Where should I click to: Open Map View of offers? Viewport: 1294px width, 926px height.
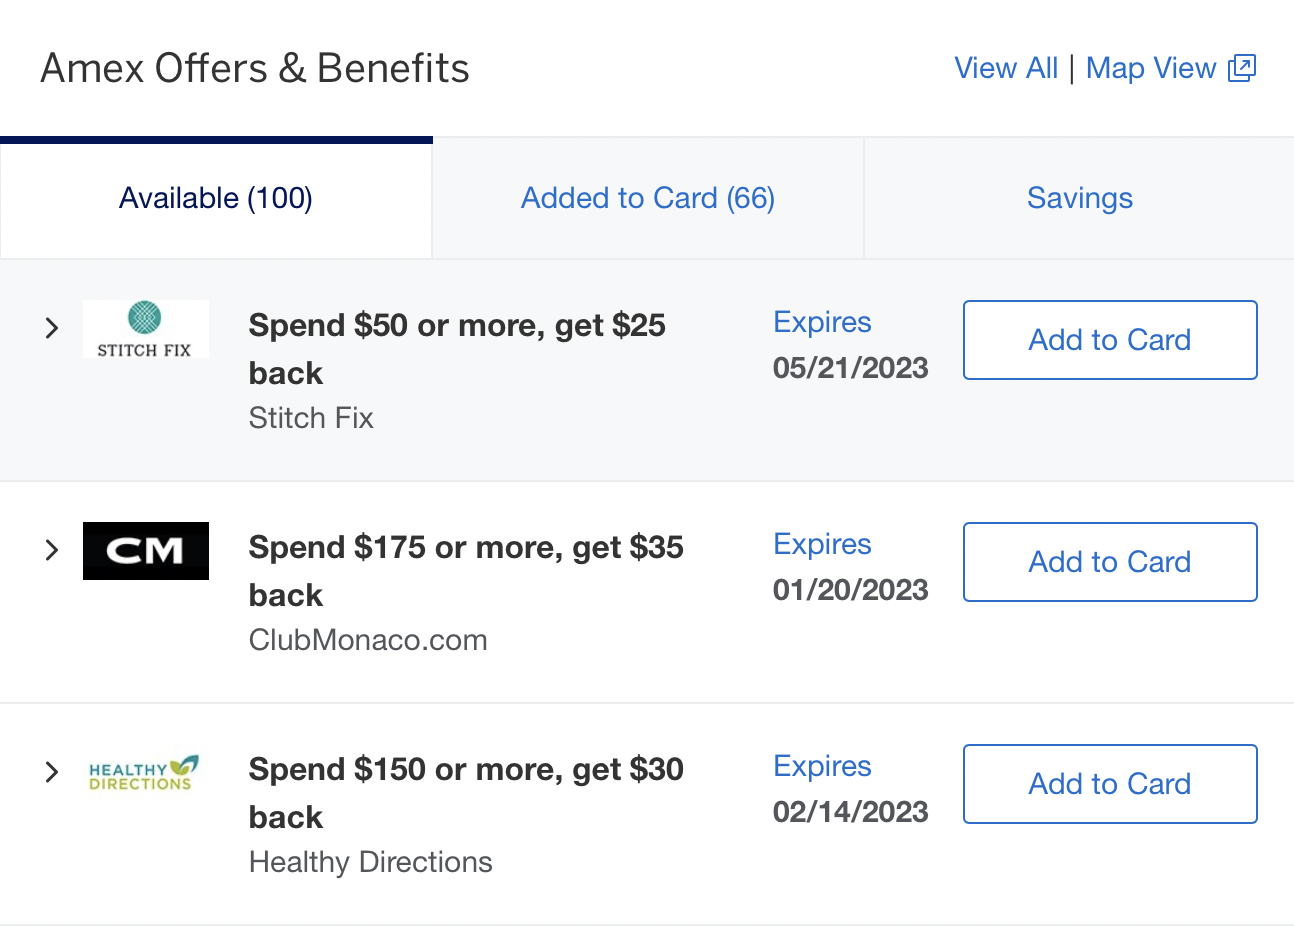click(x=1151, y=67)
